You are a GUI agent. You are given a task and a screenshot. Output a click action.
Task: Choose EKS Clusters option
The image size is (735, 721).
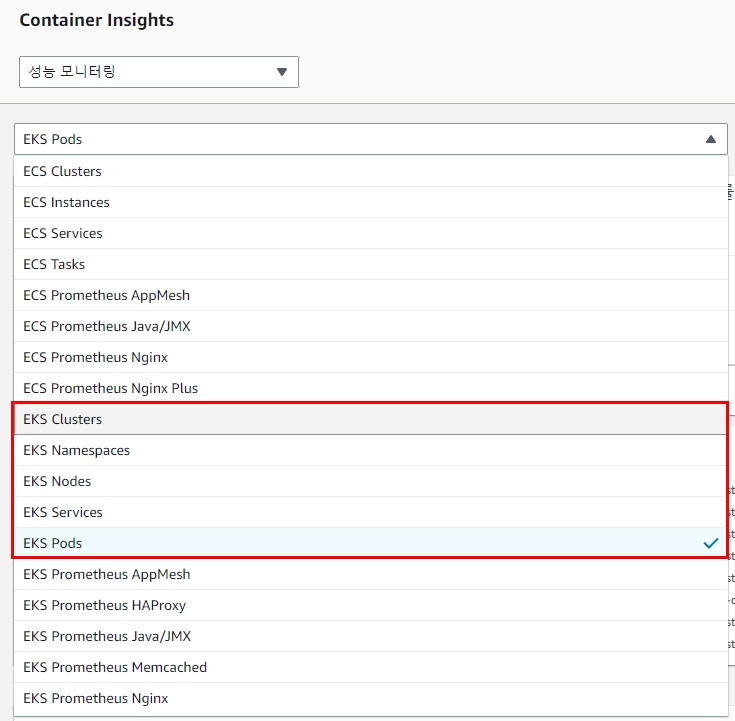coord(371,419)
